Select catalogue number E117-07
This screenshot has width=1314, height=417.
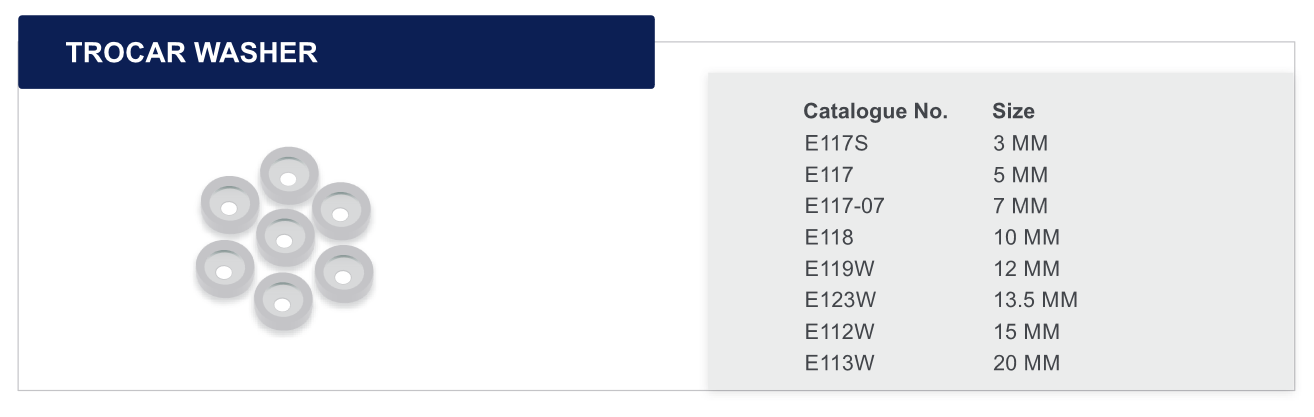[x=845, y=206]
